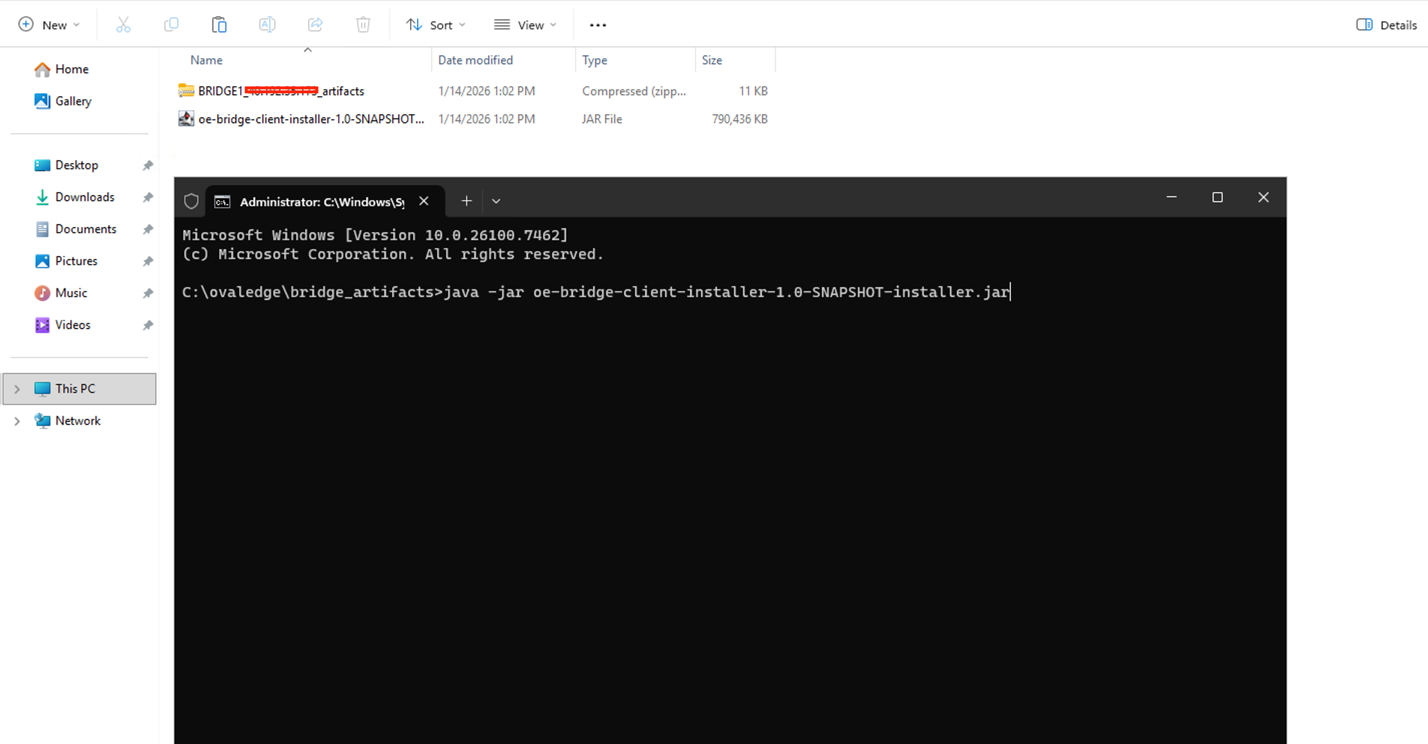
Task: Select the oe-bridge-client-installer JAR file
Action: pos(310,119)
